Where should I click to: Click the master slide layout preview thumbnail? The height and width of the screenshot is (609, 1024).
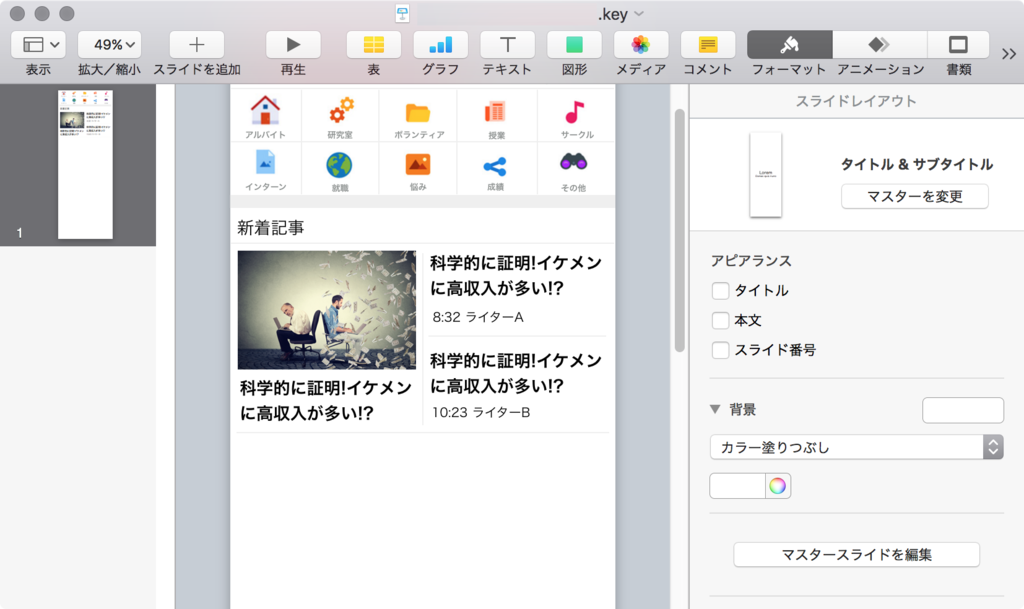[765, 174]
